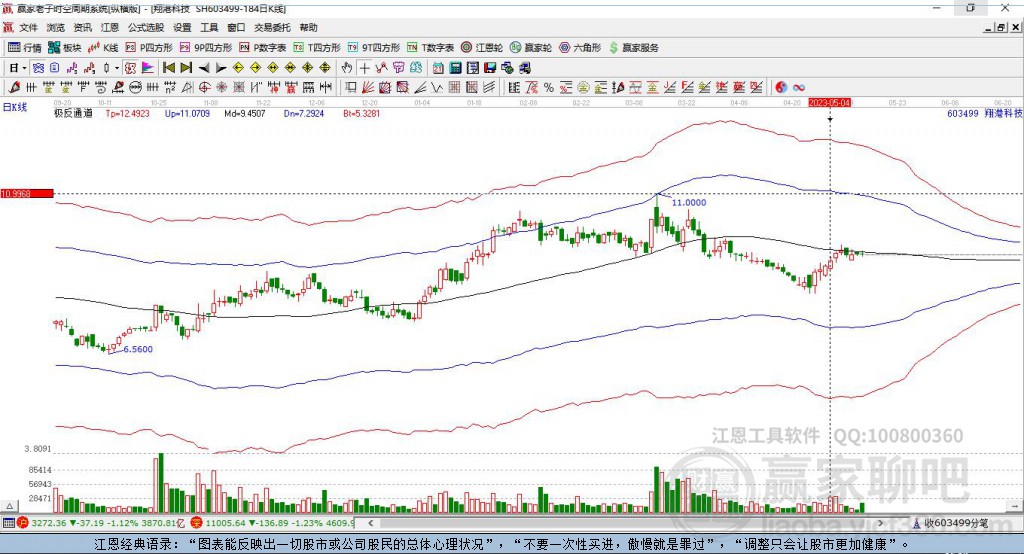1024x554 pixels.
Task: Open the 9T四方形 tool
Action: coord(374,48)
